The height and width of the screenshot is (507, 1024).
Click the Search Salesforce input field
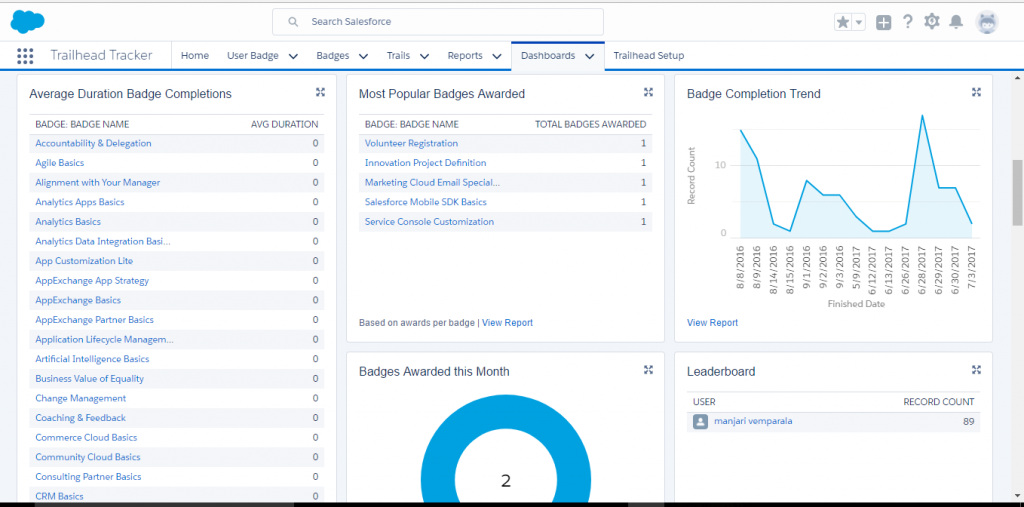tap(438, 22)
